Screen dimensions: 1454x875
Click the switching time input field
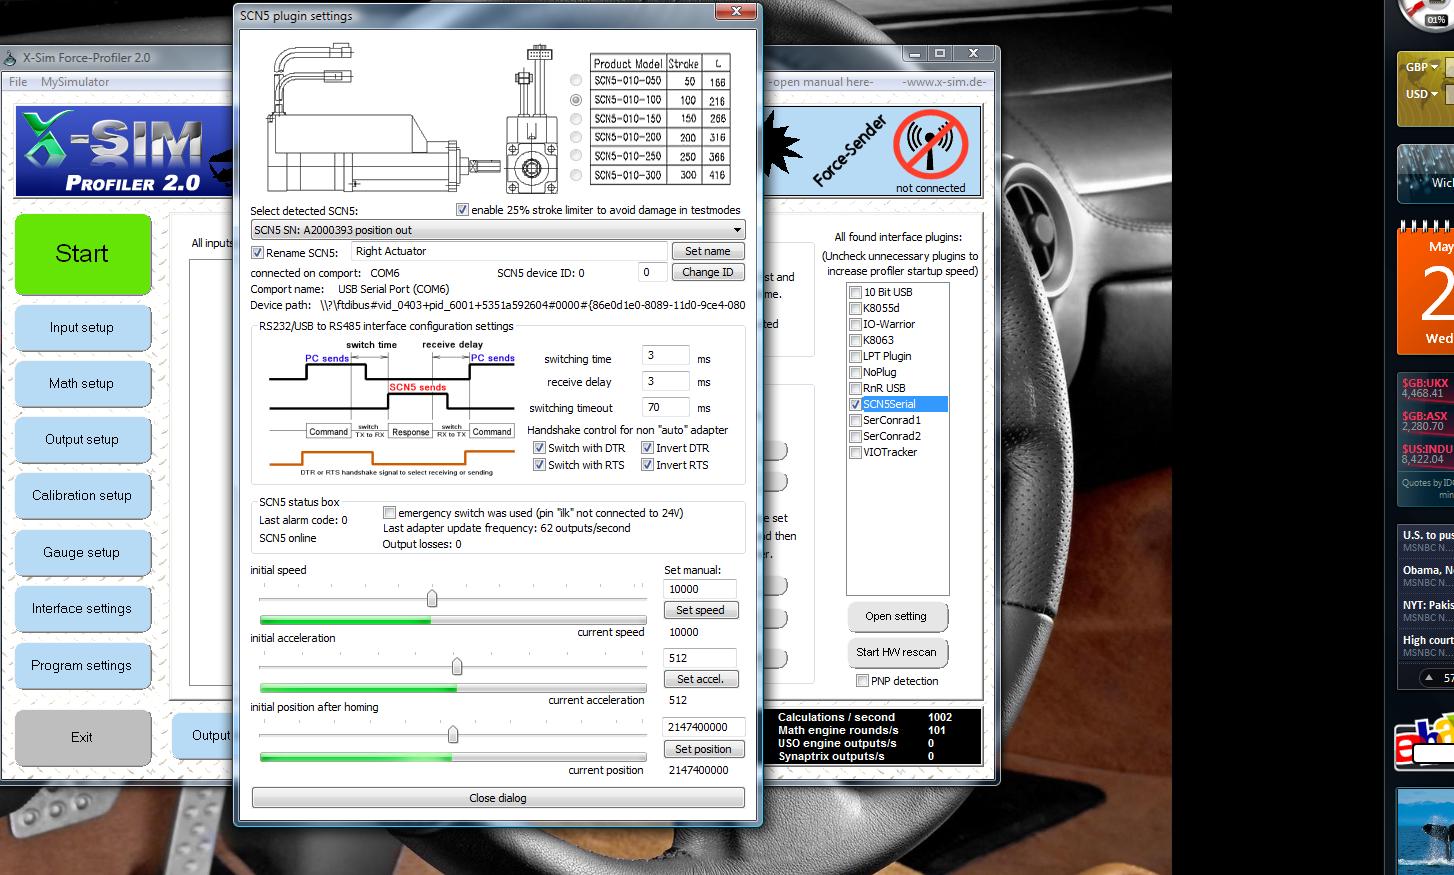coord(666,356)
